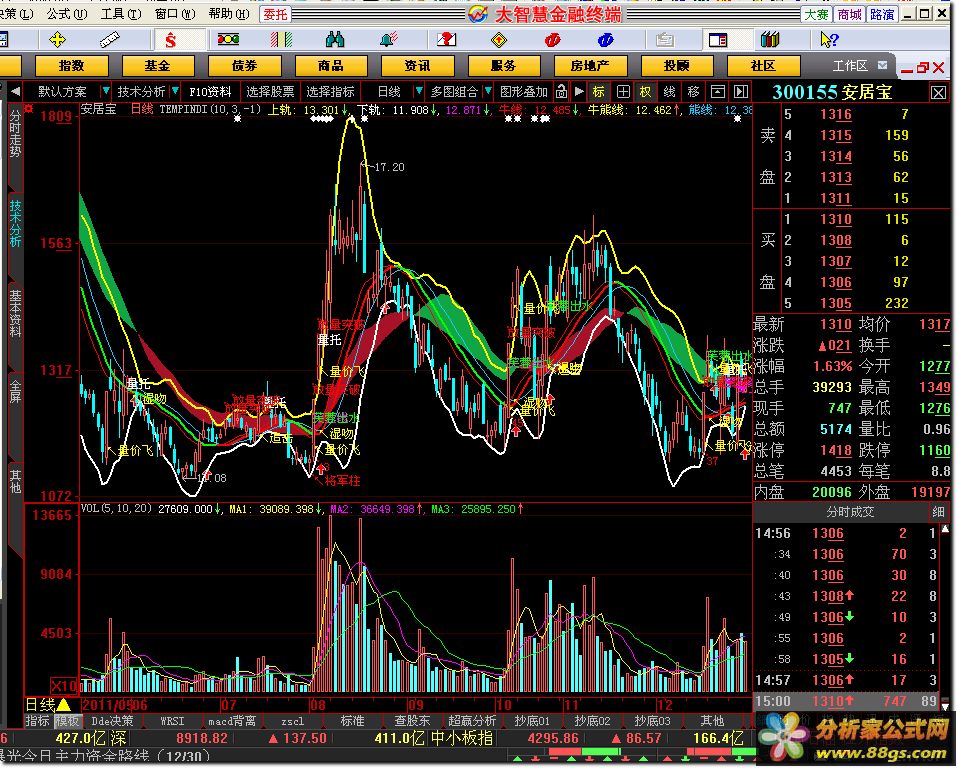Toggle the X10 volume scale button

click(x=64, y=686)
